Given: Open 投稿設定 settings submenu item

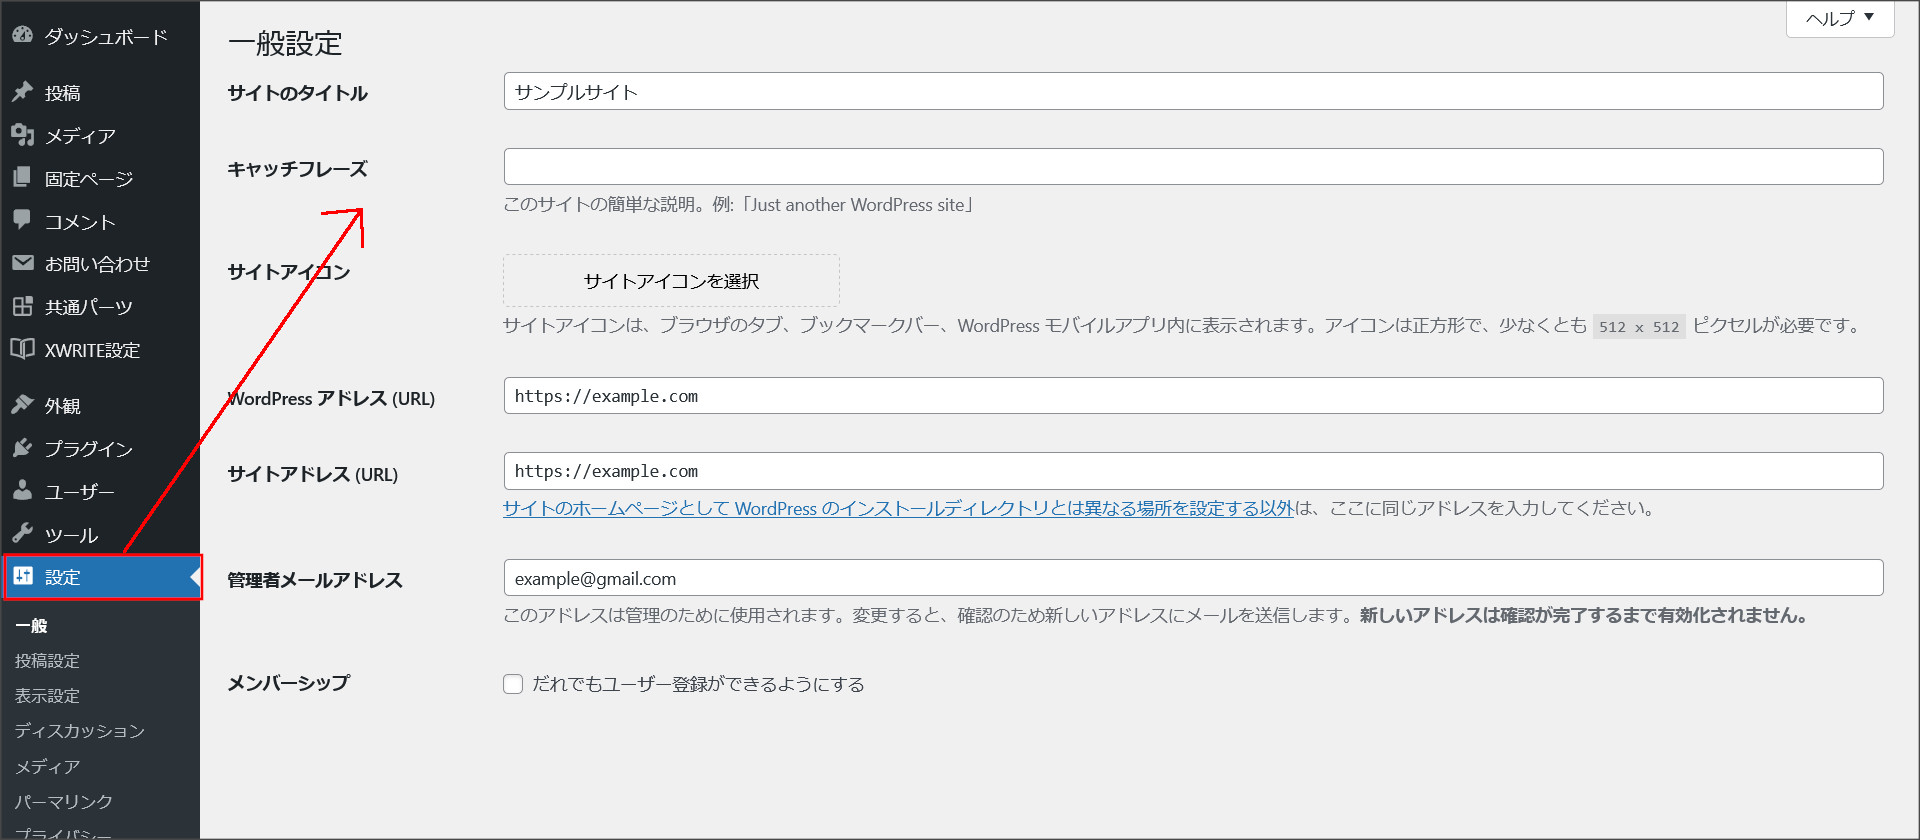Looking at the screenshot, I should point(47,661).
